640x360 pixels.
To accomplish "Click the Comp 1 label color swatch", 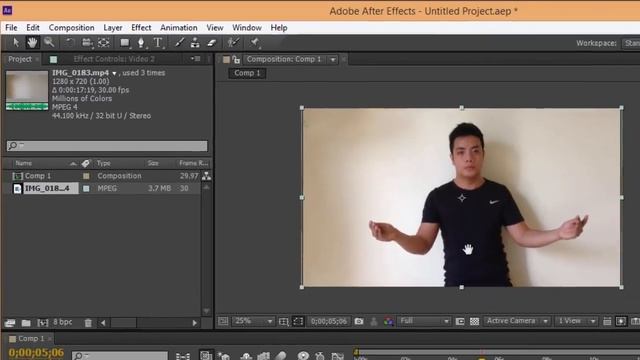I will coord(86,176).
